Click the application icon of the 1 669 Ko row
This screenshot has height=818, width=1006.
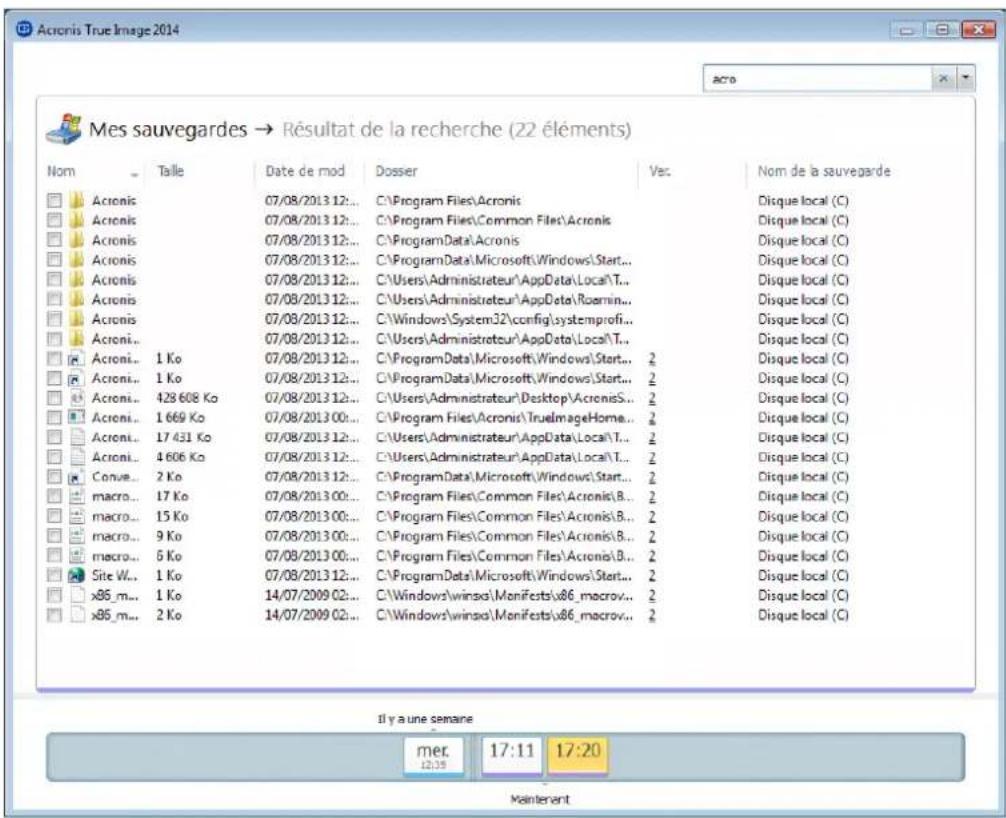click(76, 418)
